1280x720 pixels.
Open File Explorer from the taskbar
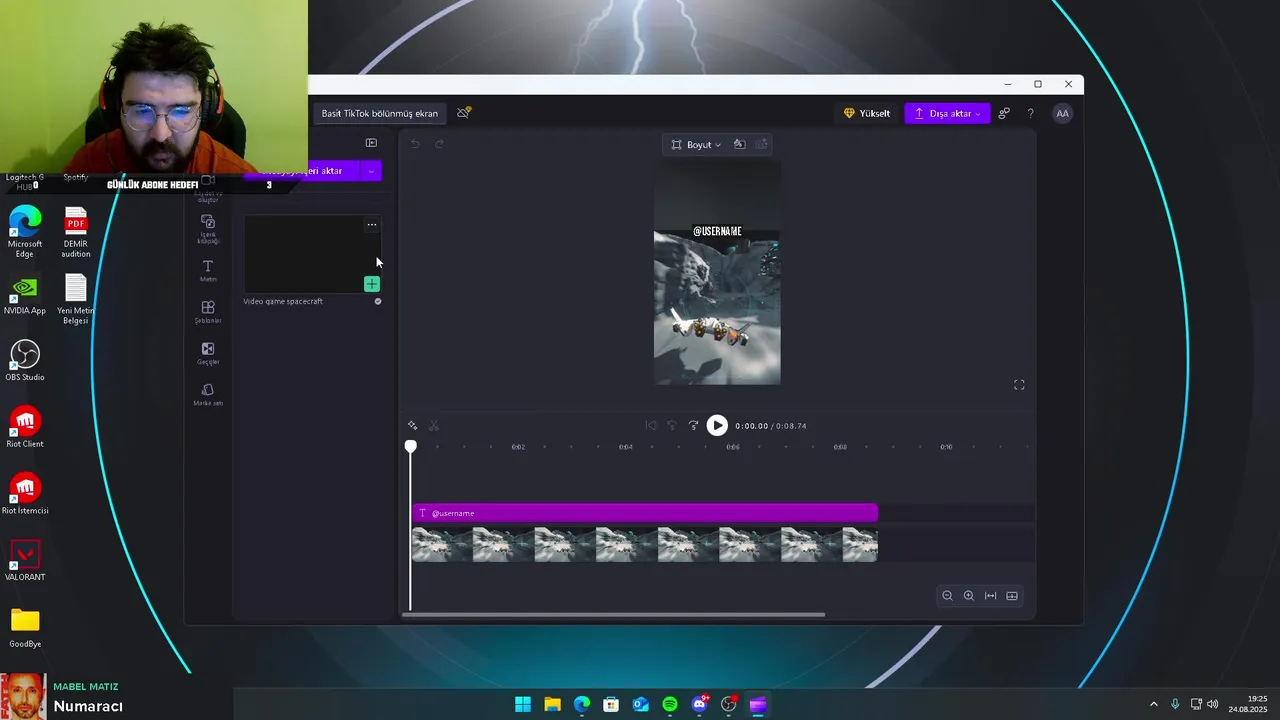[x=552, y=705]
